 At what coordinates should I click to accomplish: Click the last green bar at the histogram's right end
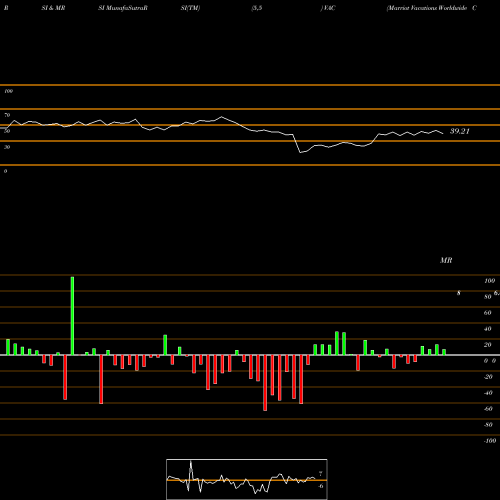[444, 352]
